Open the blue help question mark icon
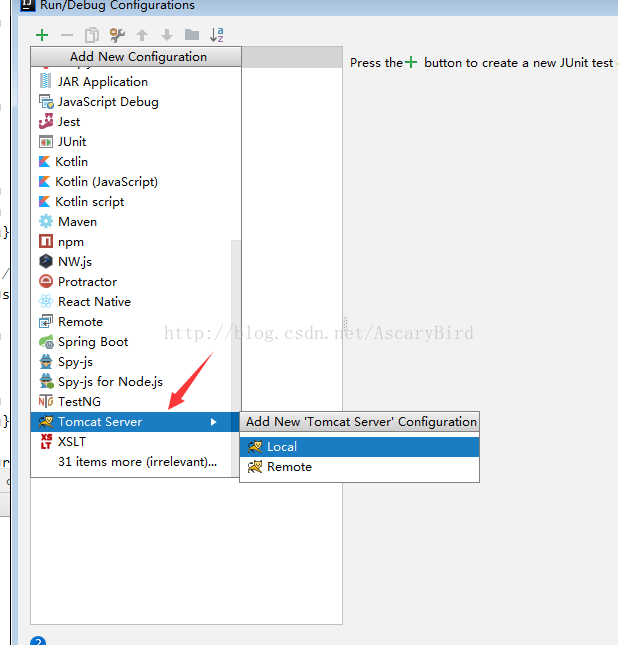This screenshot has width=618, height=645. [38, 641]
